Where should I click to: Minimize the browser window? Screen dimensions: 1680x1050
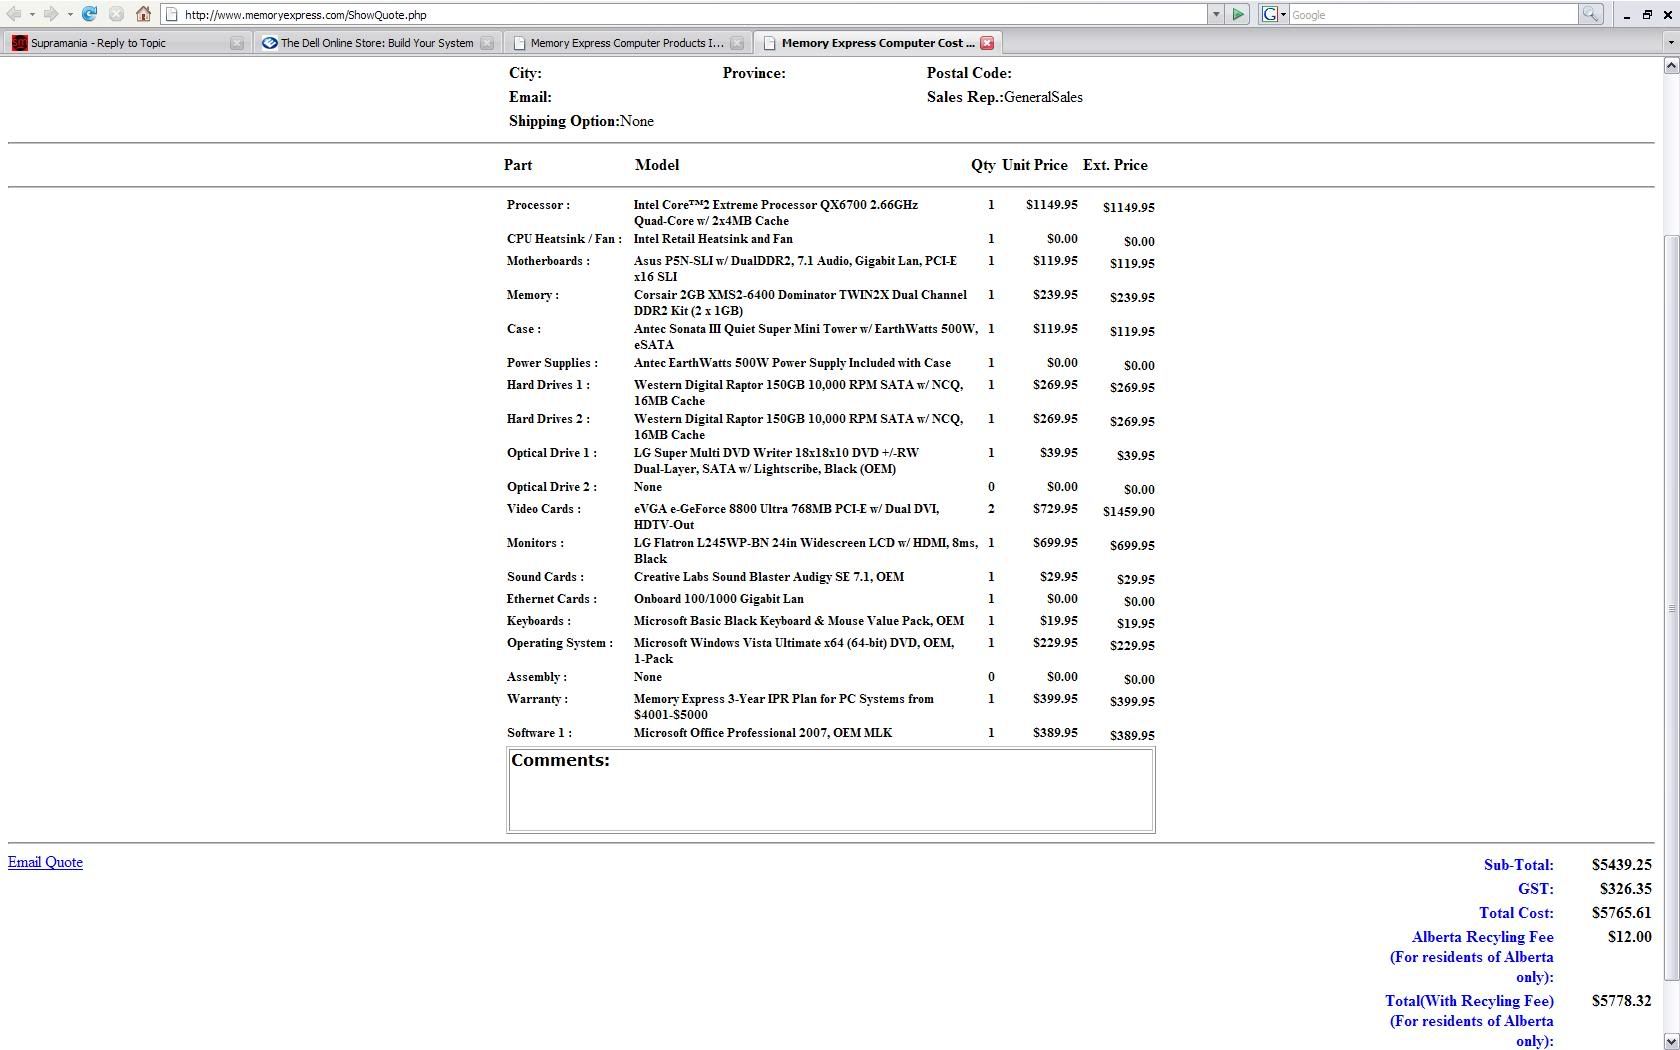coord(1626,15)
